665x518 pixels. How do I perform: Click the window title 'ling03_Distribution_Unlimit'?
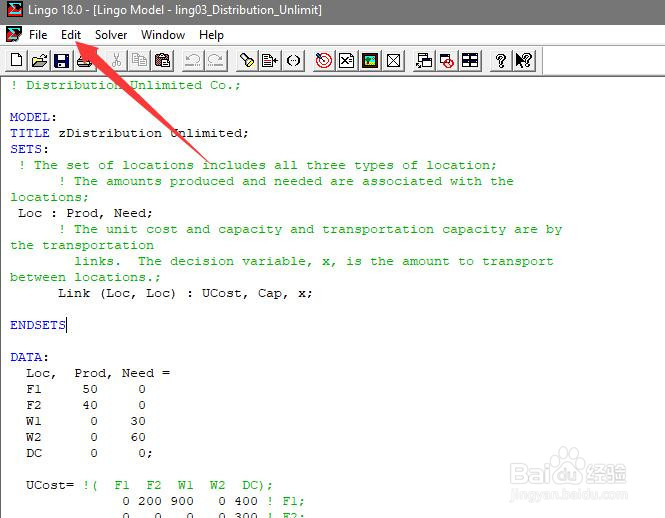245,9
